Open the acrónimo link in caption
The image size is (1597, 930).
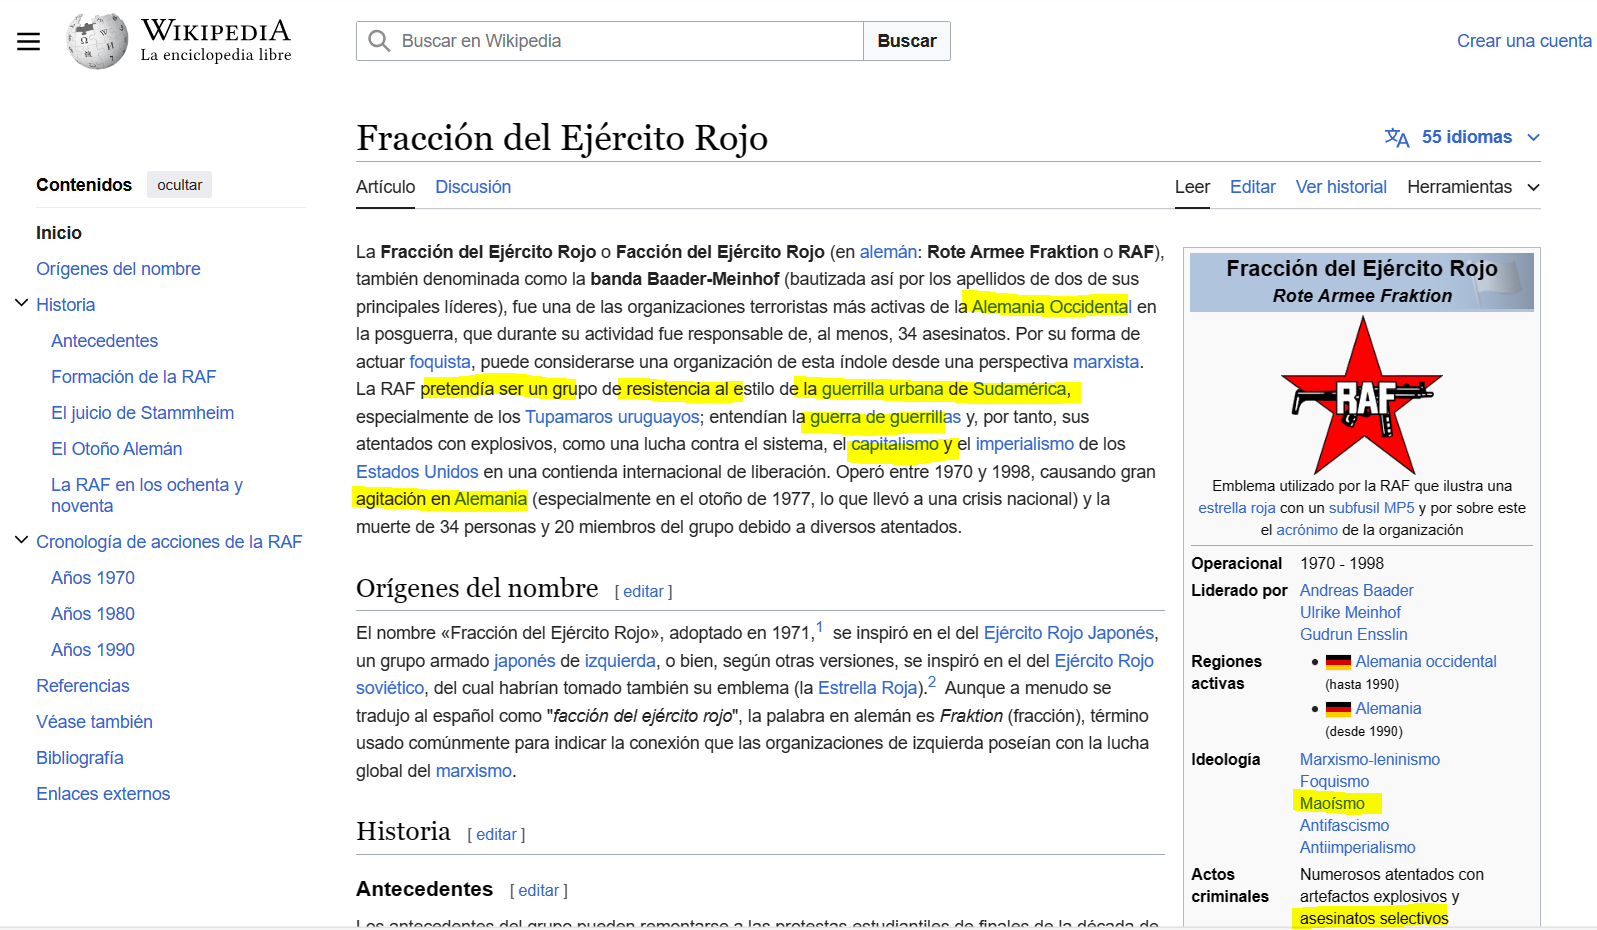1306,530
